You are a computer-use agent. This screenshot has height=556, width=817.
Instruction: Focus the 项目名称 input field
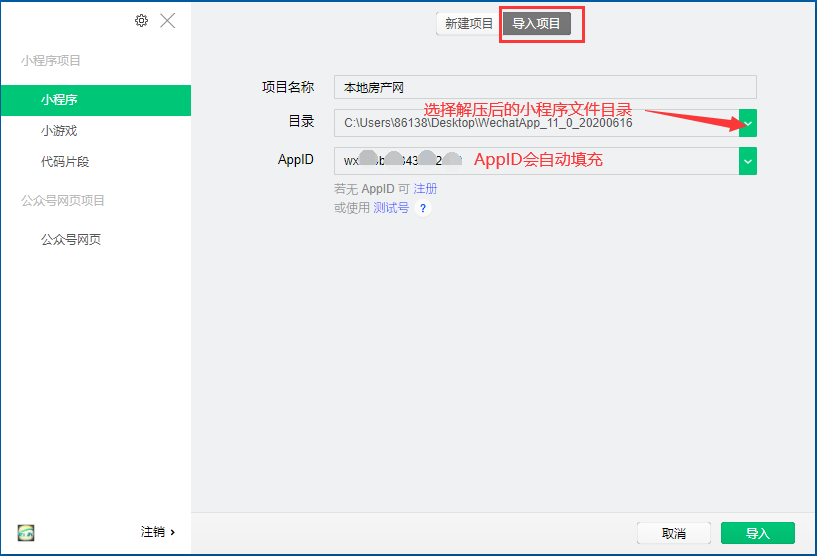click(x=545, y=87)
